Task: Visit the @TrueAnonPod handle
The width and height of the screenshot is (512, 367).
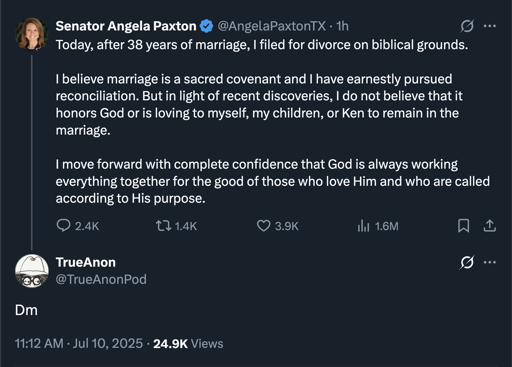Action: pyautogui.click(x=101, y=279)
